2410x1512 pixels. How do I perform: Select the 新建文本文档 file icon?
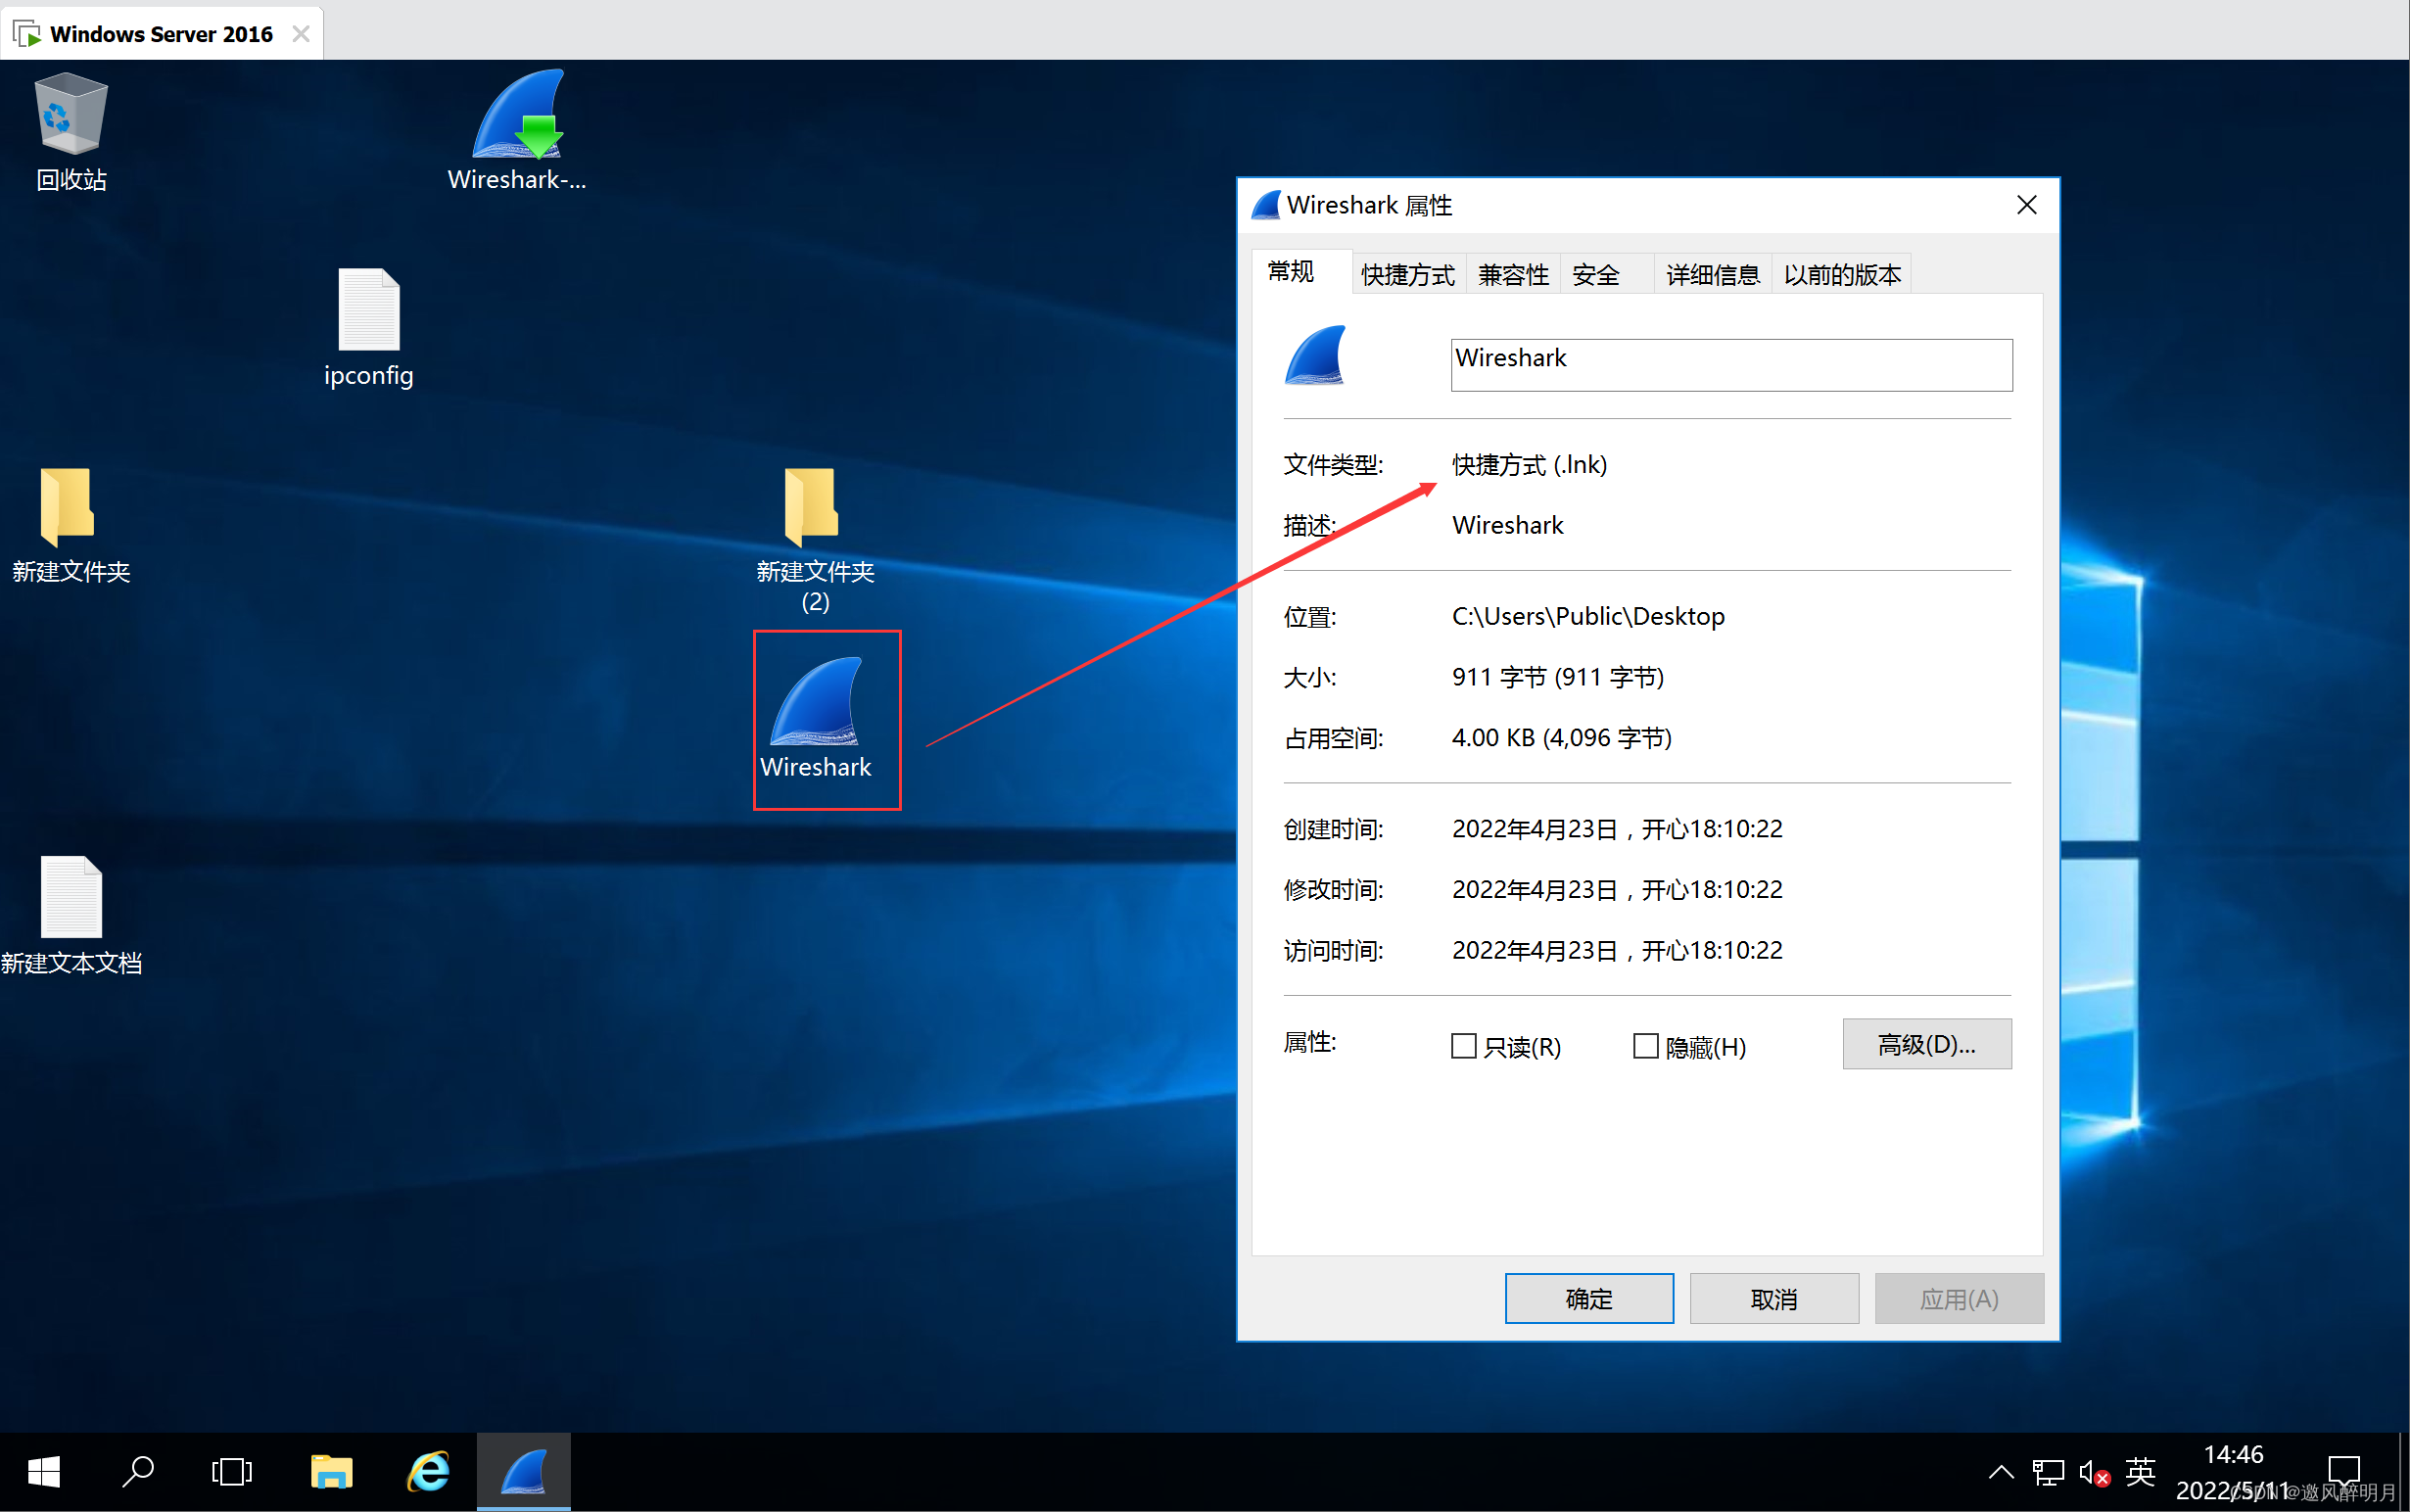pos(71,915)
